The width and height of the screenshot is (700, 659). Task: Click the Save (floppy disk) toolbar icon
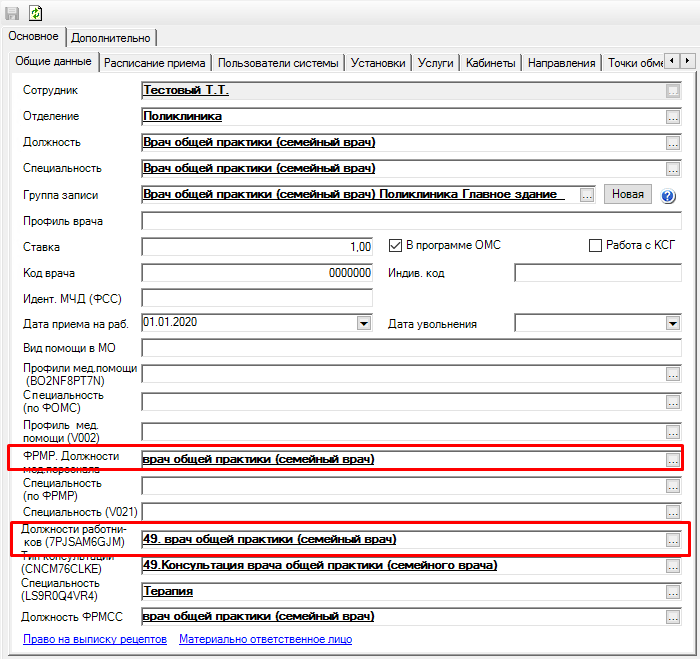[x=12, y=13]
